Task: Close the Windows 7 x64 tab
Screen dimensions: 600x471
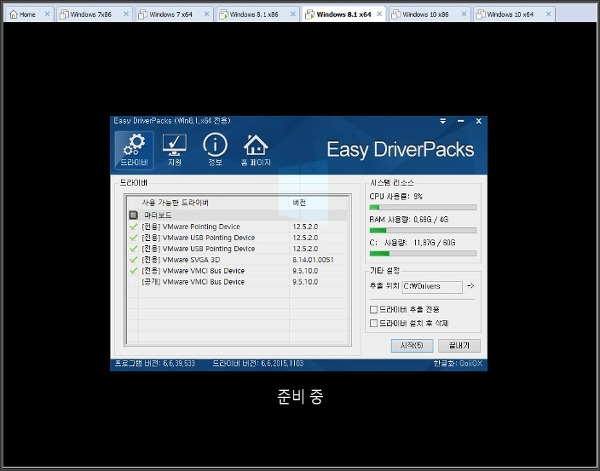Action: click(206, 14)
